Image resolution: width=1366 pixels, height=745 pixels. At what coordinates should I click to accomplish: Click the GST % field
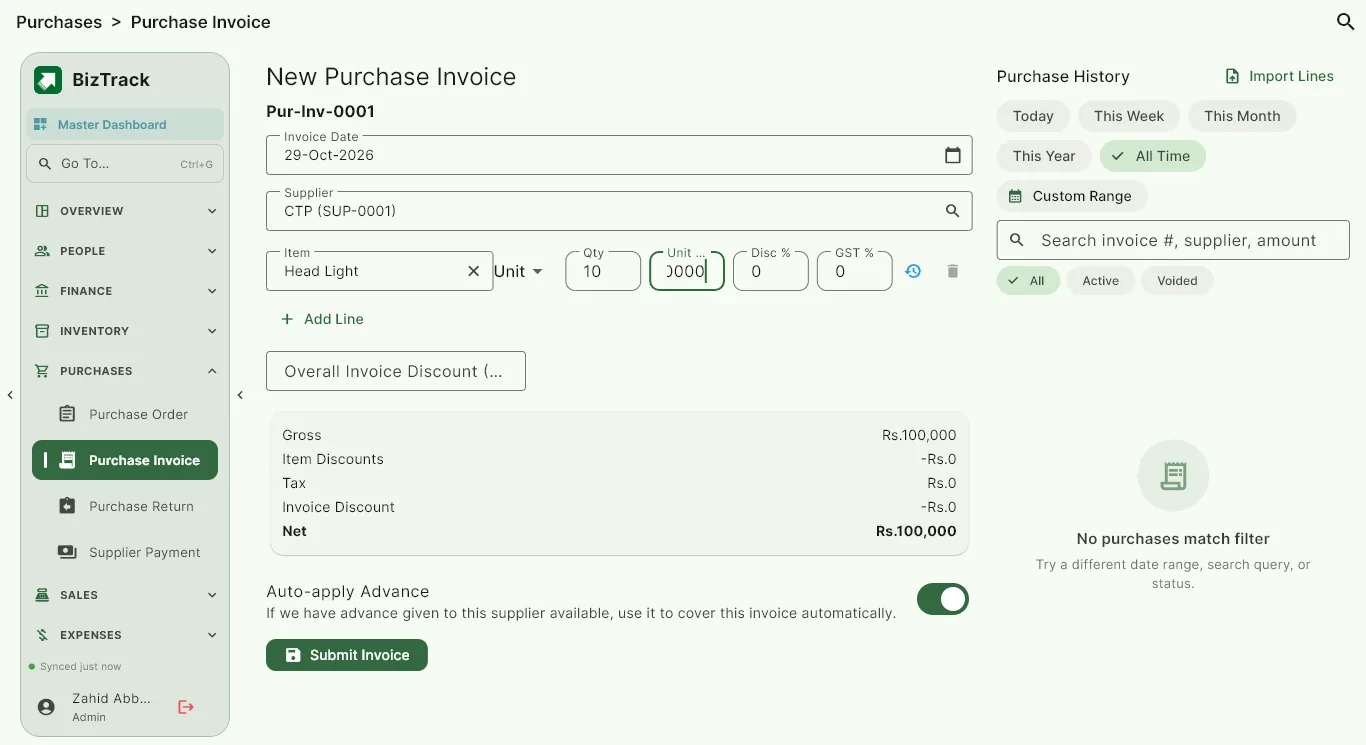855,271
